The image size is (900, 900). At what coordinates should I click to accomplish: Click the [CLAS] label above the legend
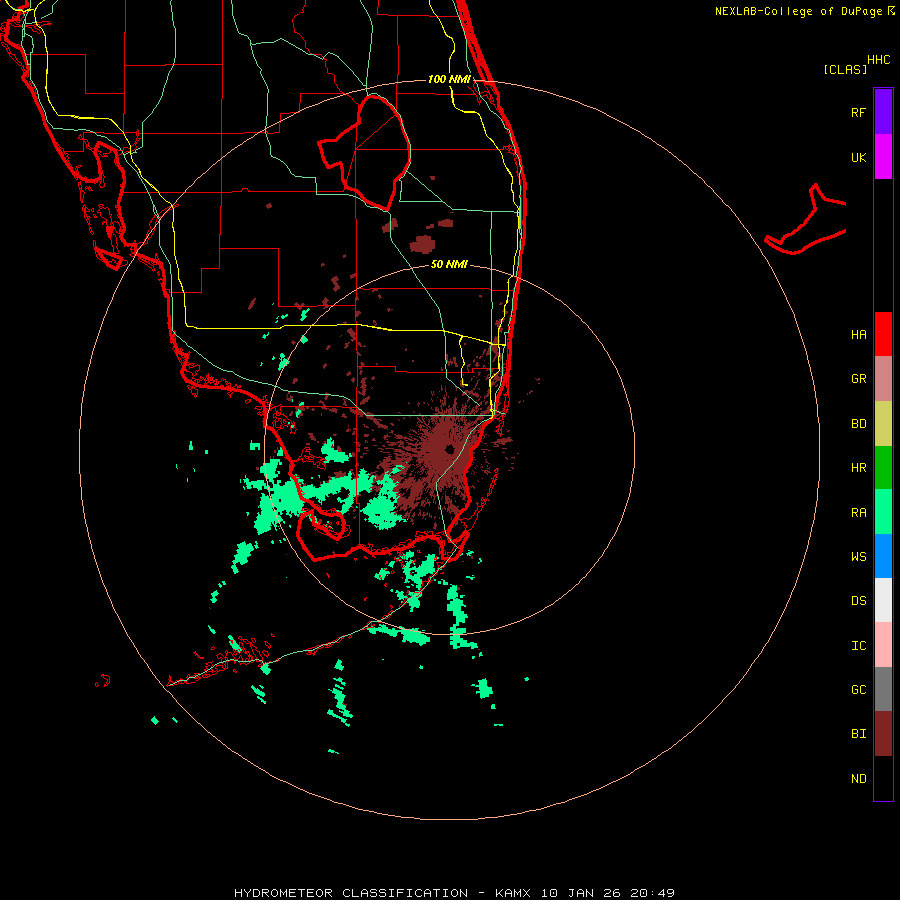tap(845, 69)
